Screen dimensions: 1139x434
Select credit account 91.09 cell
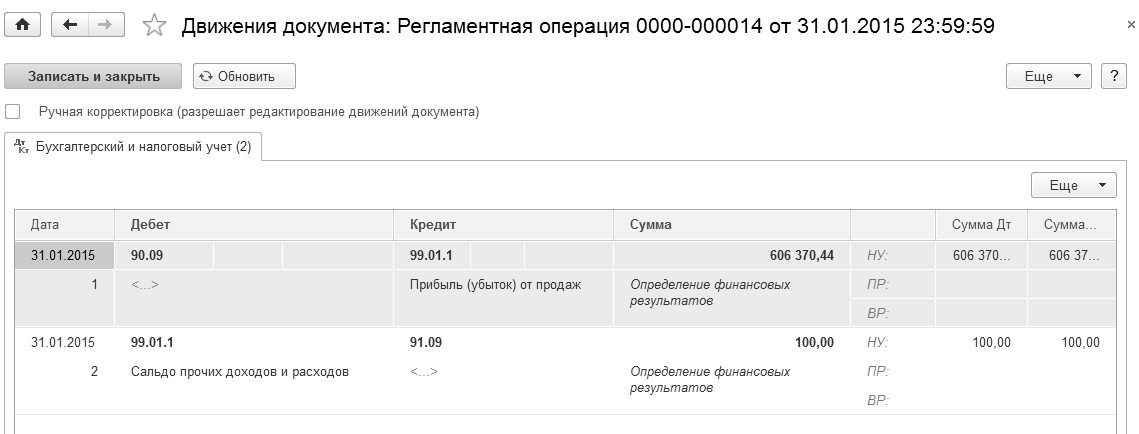click(426, 342)
